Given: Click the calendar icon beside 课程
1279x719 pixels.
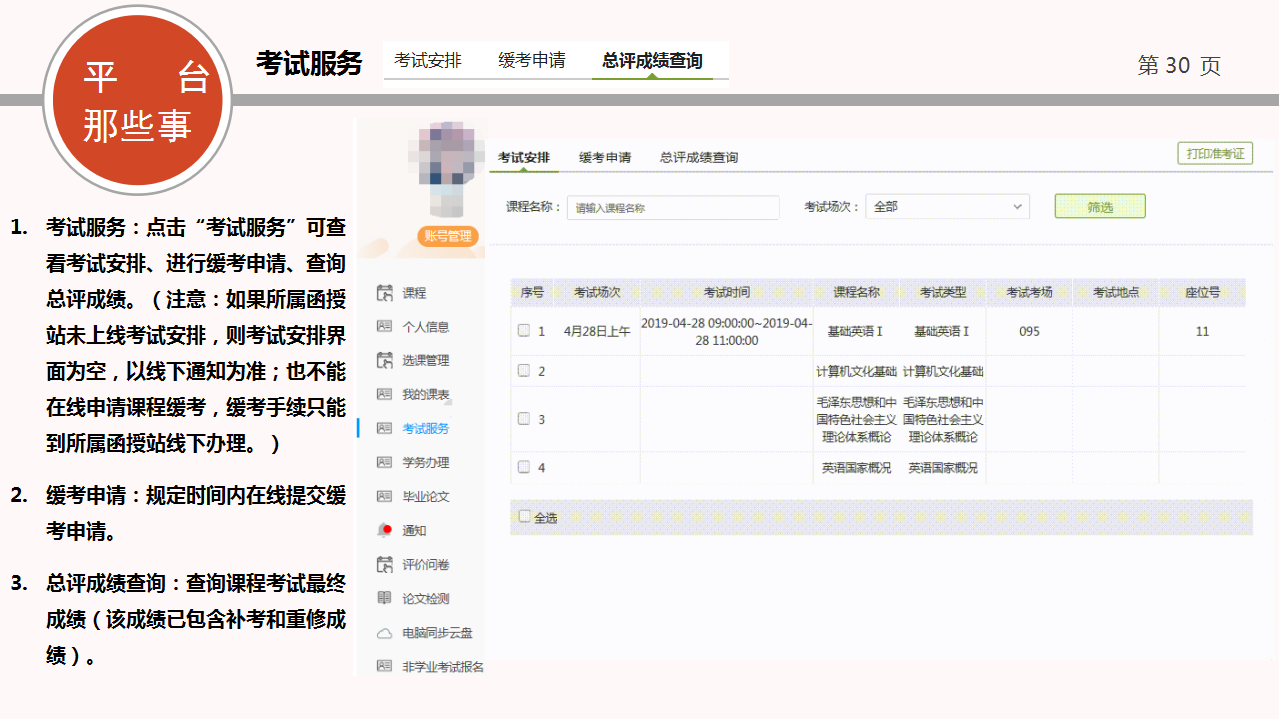Looking at the screenshot, I should coord(384,293).
